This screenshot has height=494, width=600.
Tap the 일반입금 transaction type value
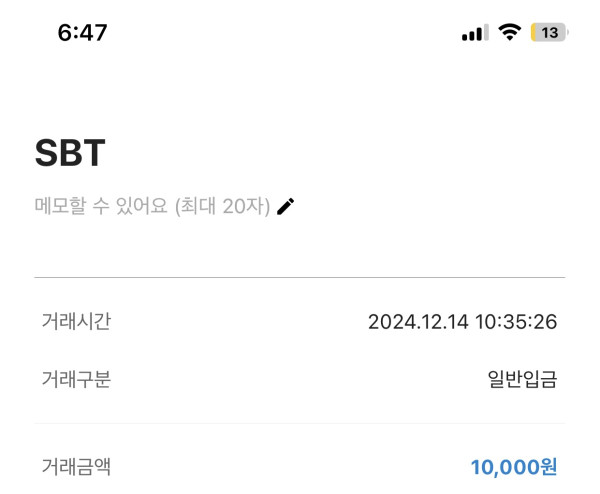(522, 379)
